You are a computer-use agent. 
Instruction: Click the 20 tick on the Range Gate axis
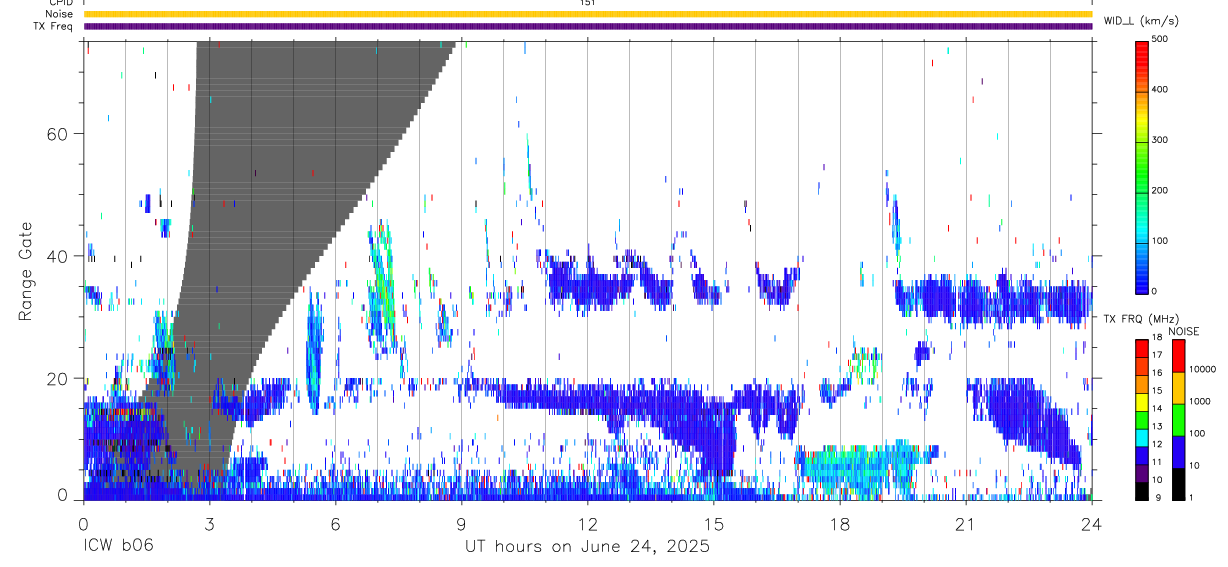click(x=56, y=378)
